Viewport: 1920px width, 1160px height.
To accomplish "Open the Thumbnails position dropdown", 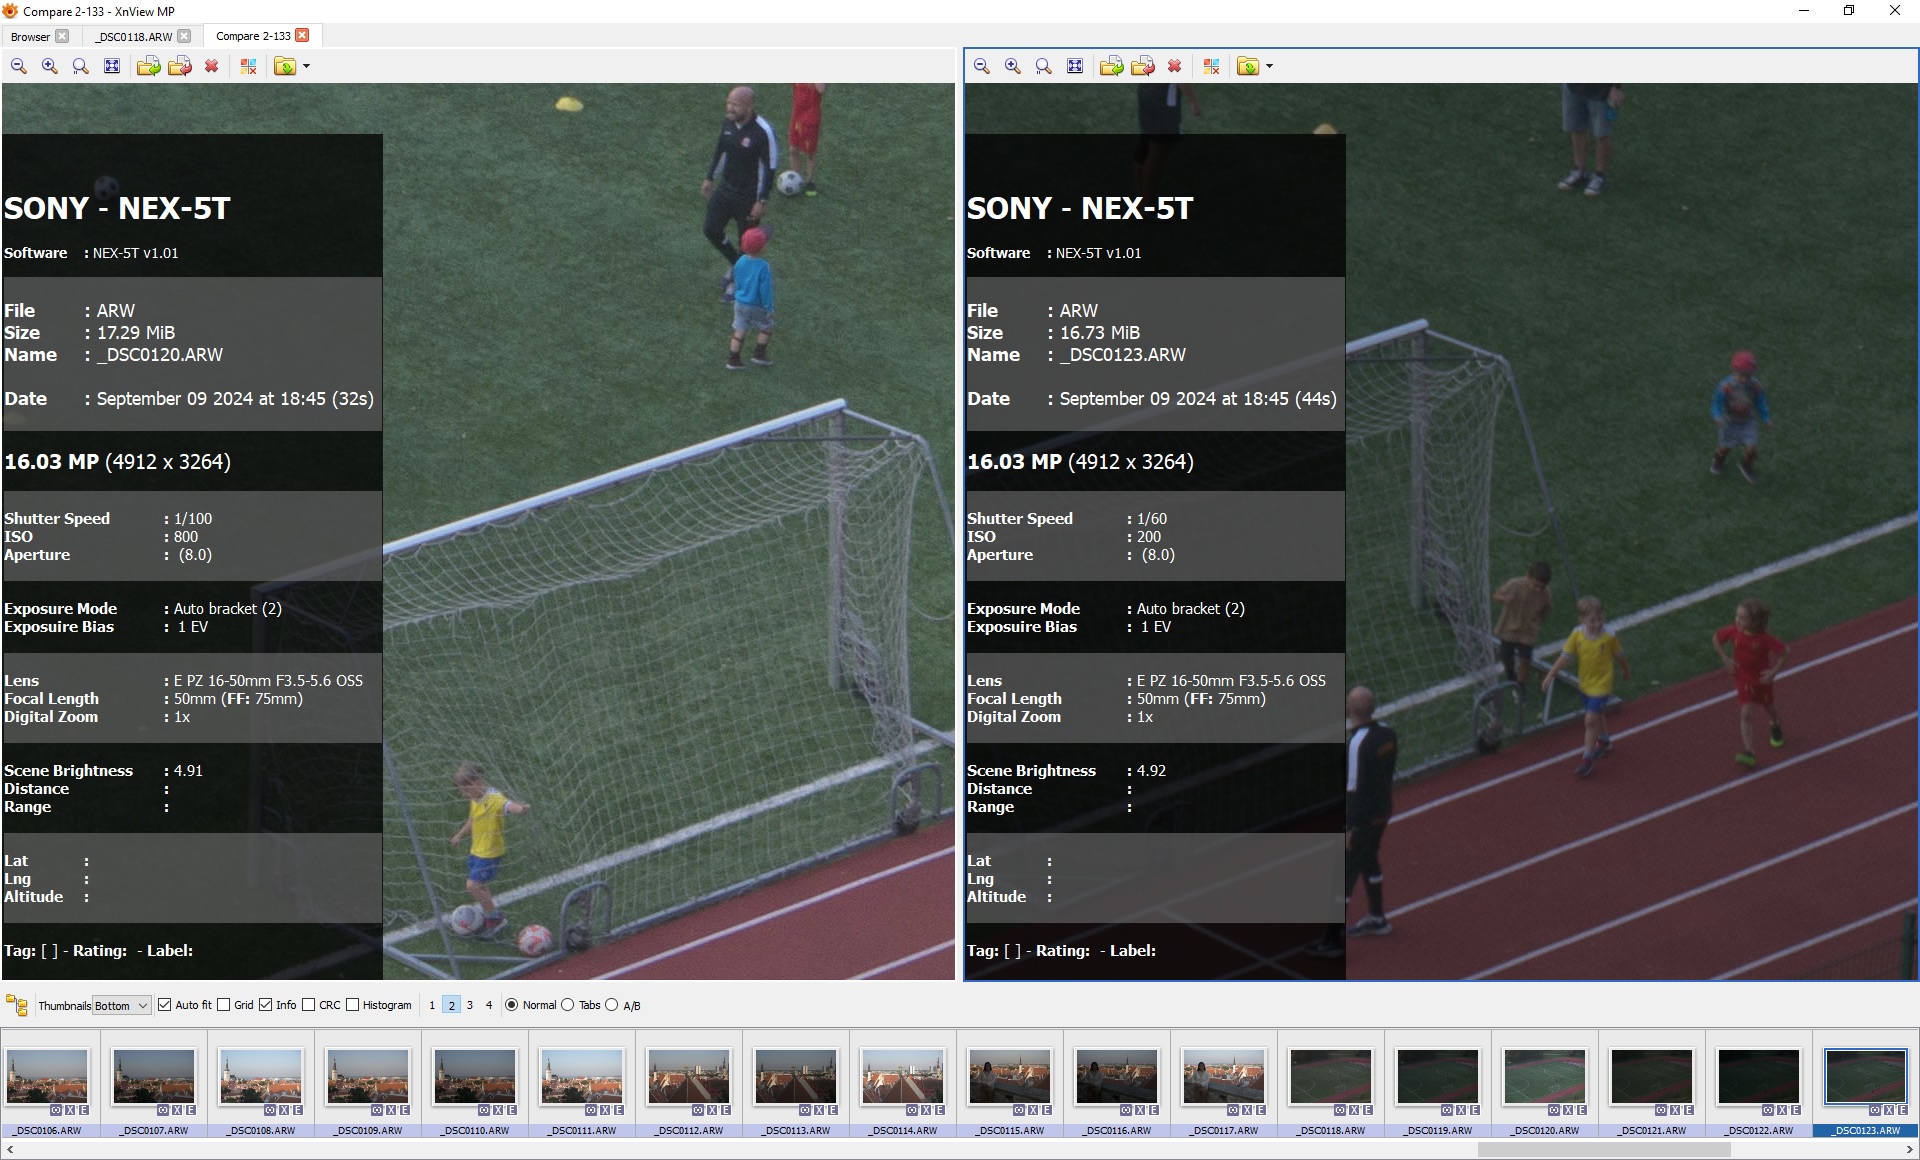I will [x=121, y=1006].
